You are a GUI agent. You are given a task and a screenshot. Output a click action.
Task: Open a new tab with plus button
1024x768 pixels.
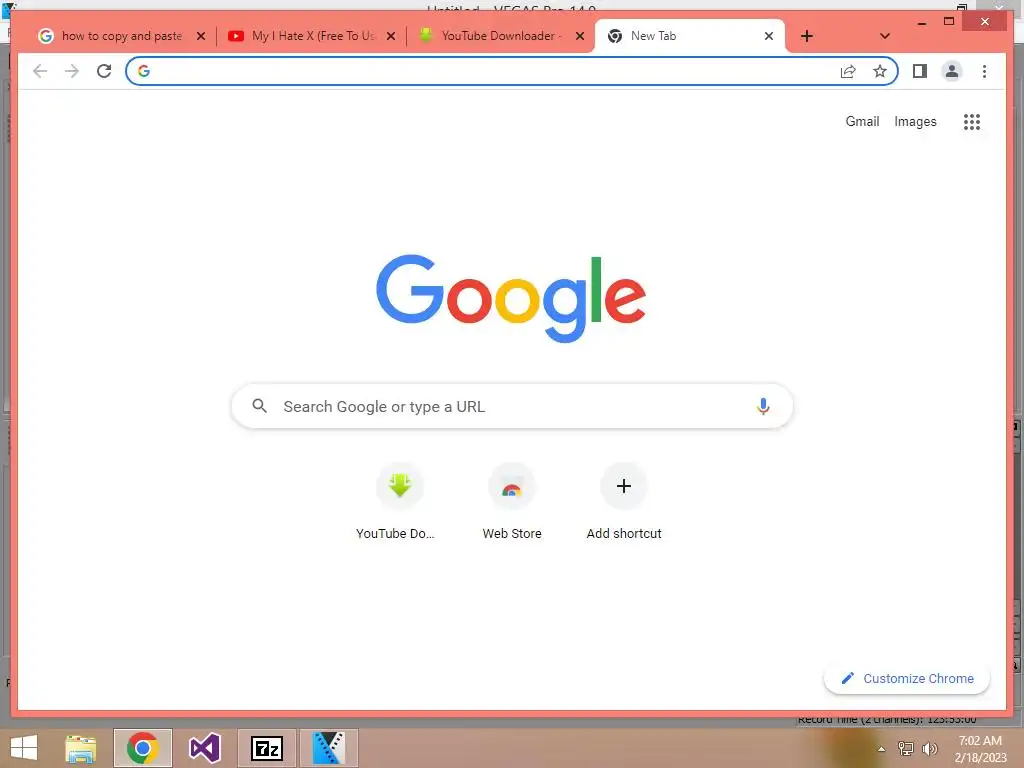point(807,36)
